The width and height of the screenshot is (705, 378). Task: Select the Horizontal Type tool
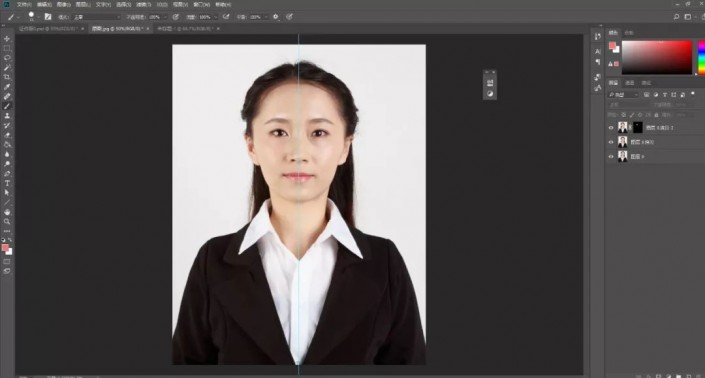pos(7,183)
